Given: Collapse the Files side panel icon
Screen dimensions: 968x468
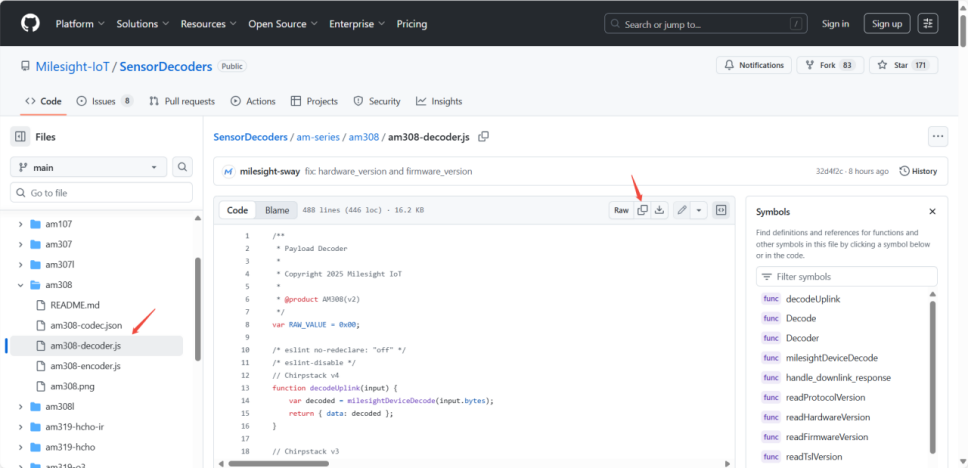Looking at the screenshot, I should click(x=20, y=136).
